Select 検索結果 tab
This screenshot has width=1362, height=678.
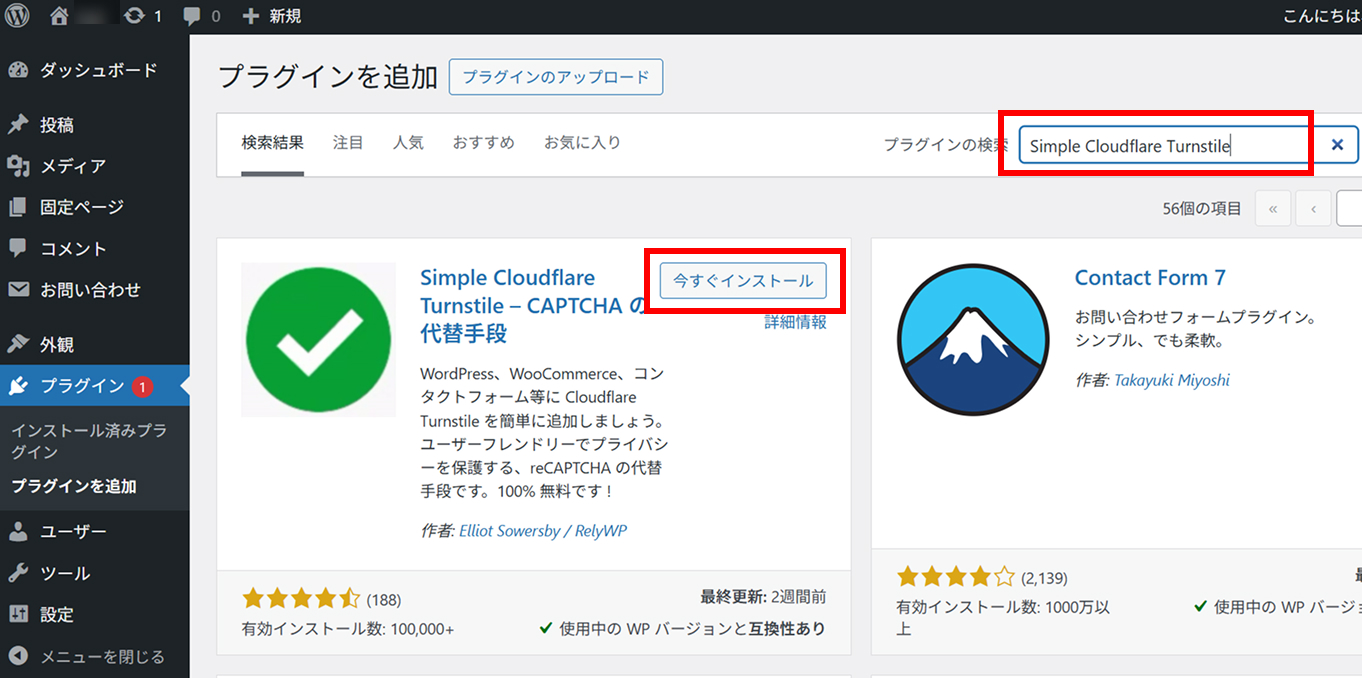[272, 143]
